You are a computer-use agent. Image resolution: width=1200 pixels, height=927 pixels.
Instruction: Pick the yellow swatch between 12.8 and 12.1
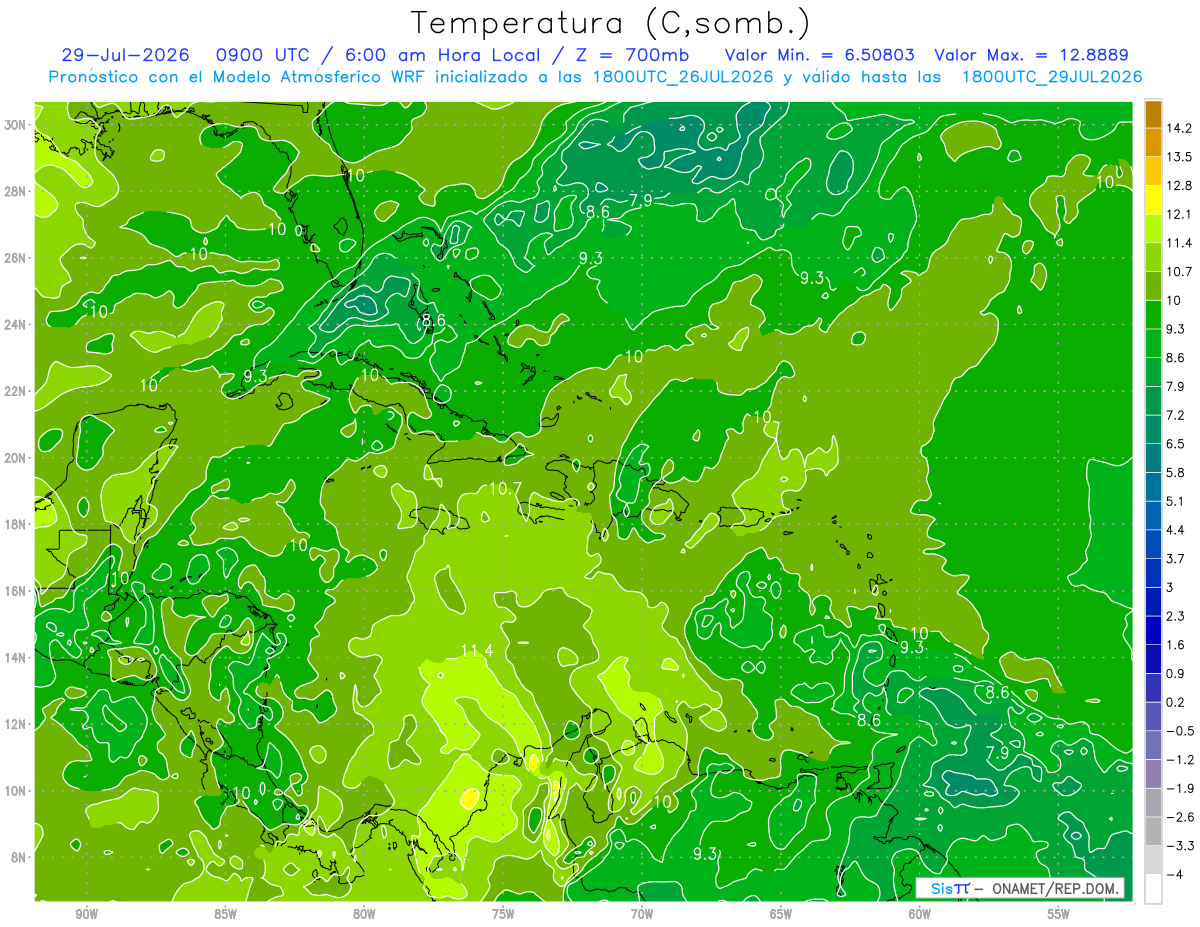[1153, 200]
